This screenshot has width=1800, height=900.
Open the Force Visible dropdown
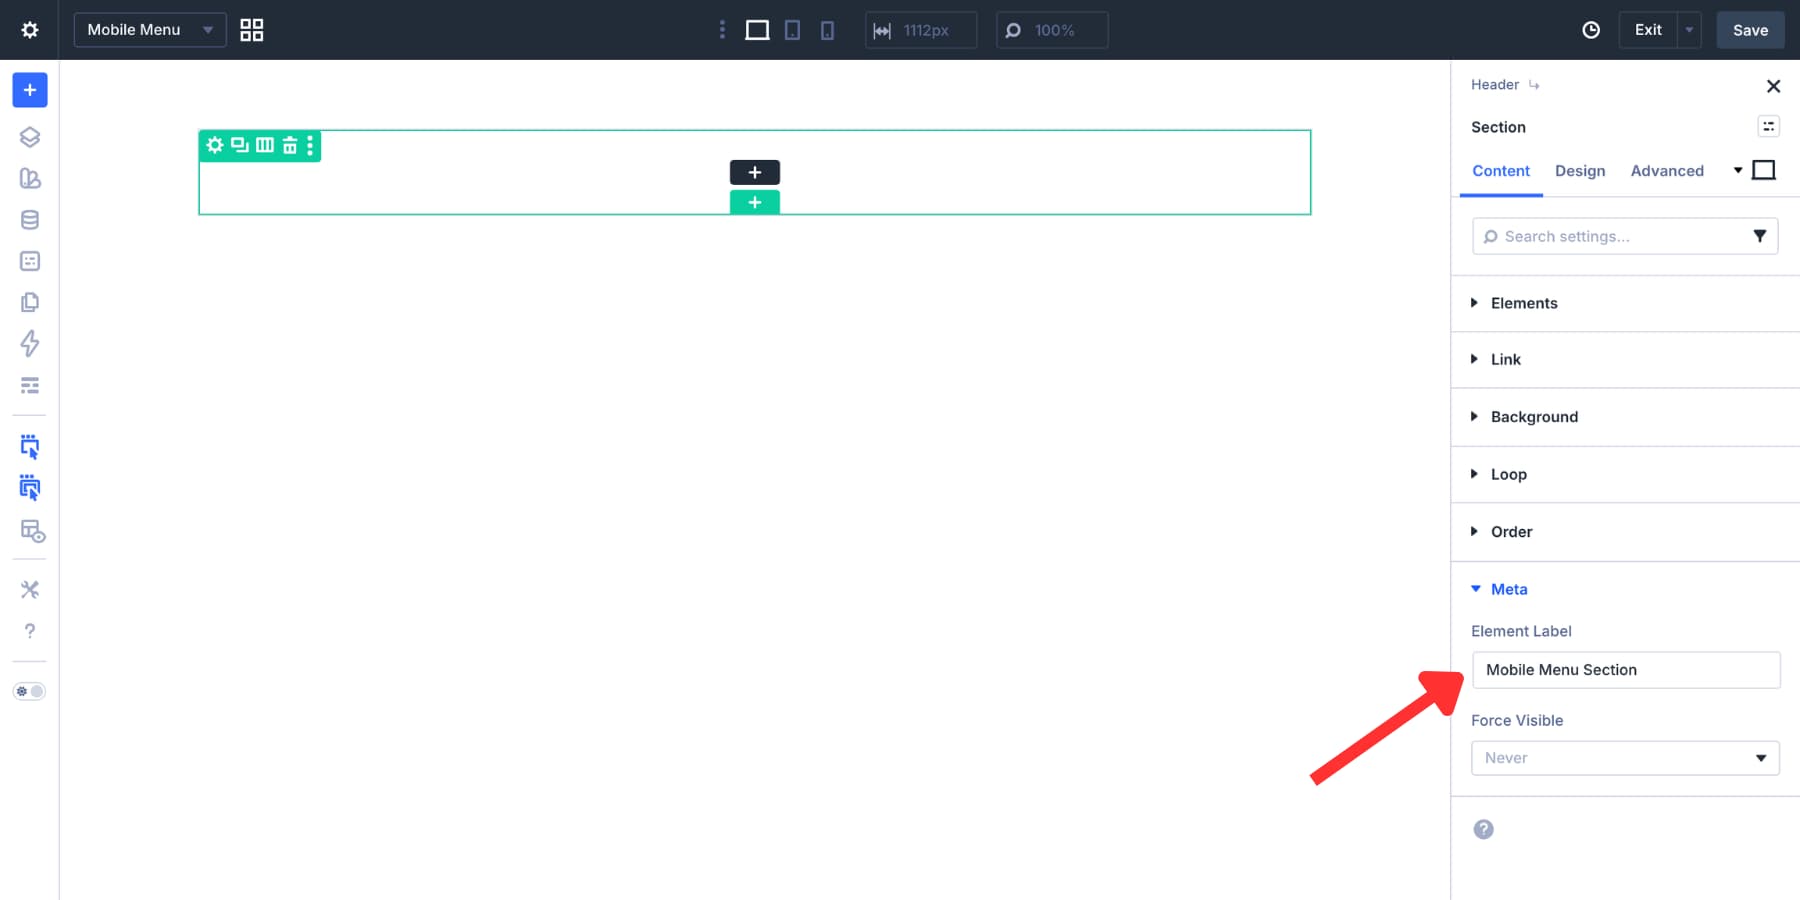click(1625, 758)
